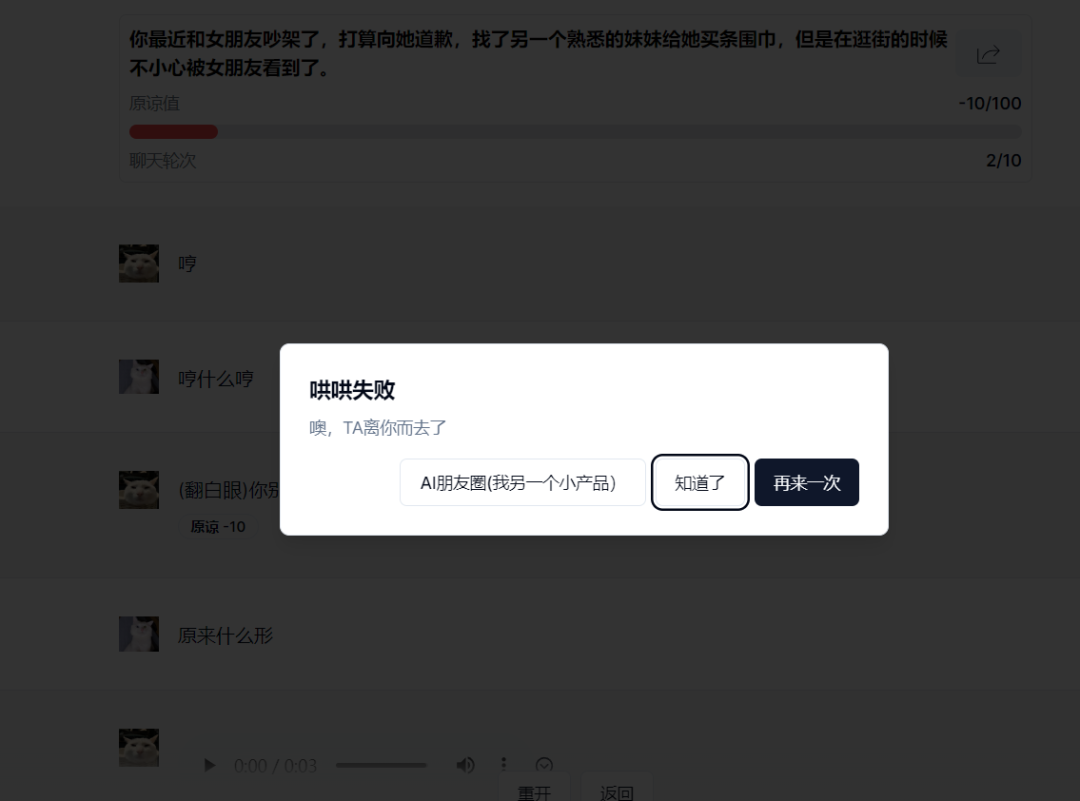Click the 返回 back button
The width and height of the screenshot is (1080, 801).
[616, 792]
